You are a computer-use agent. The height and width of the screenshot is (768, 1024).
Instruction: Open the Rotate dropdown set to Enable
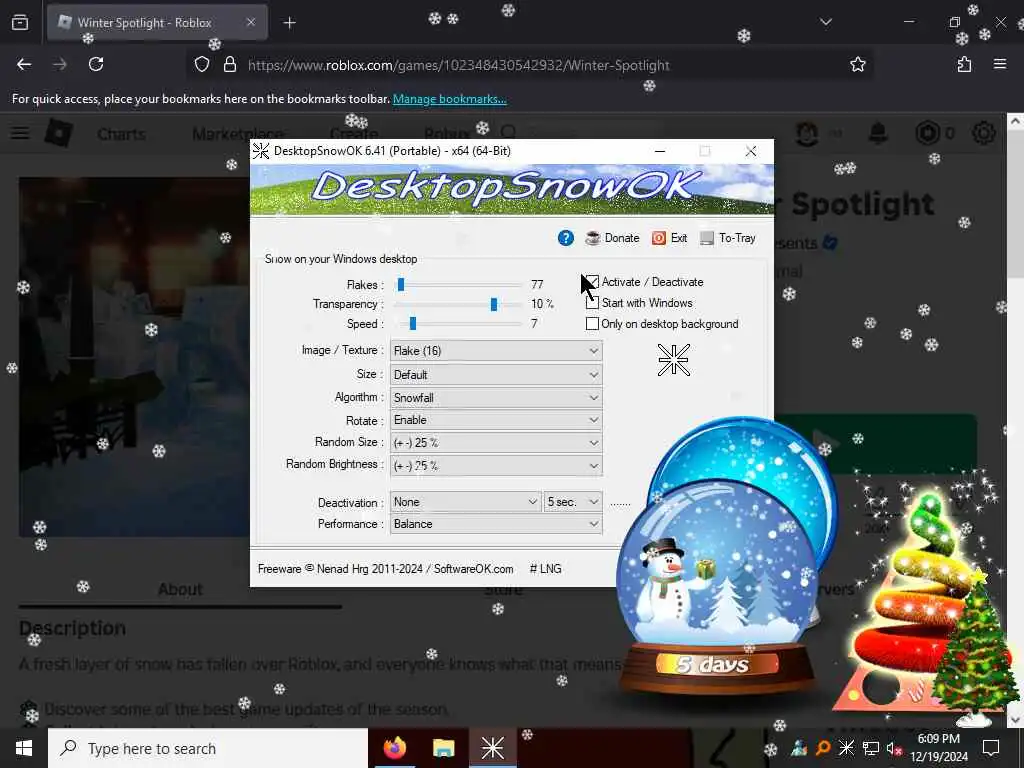(x=496, y=420)
